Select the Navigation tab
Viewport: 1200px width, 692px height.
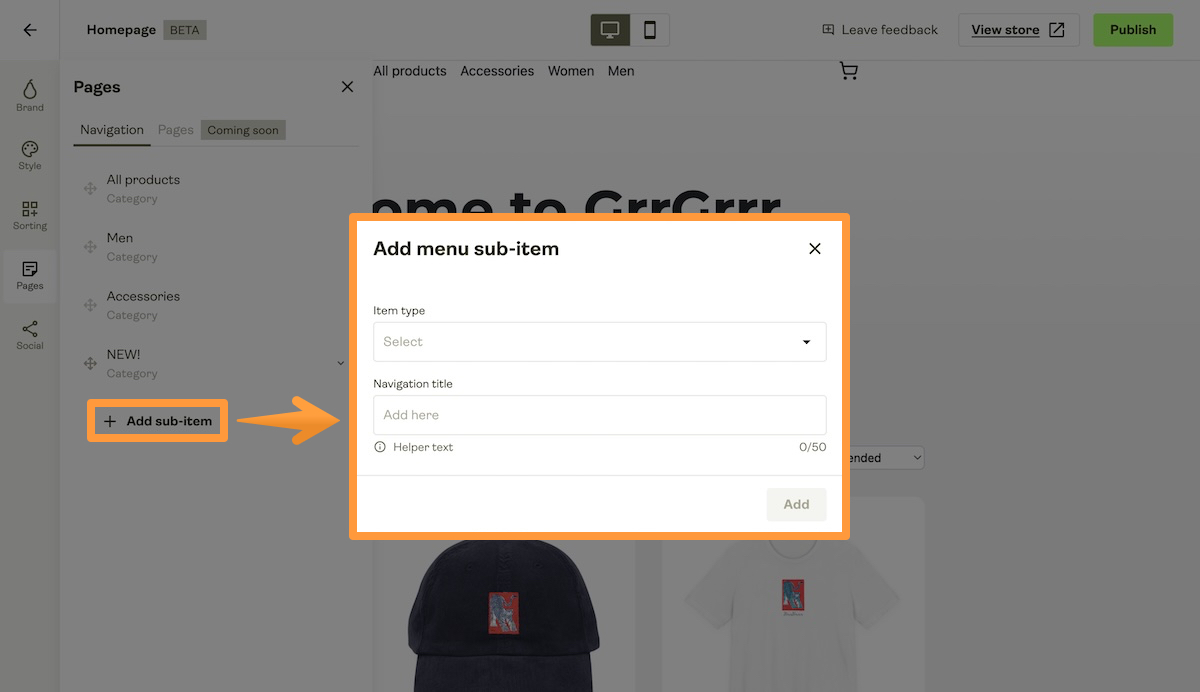point(112,130)
